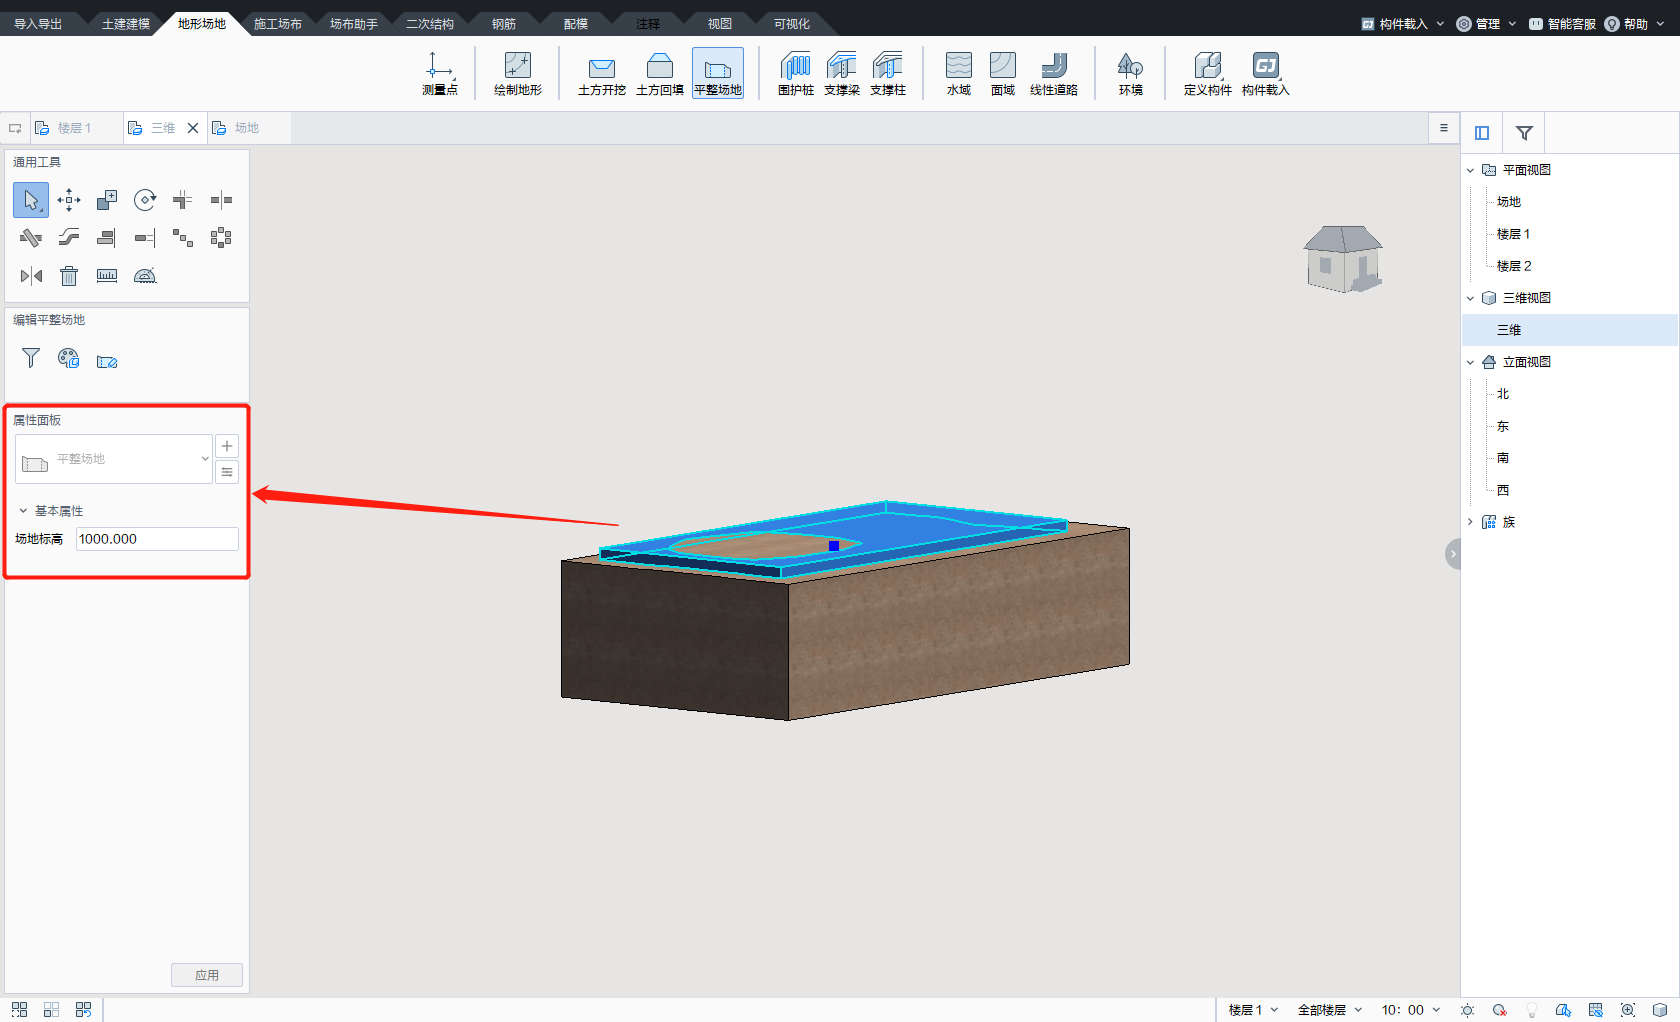Toggle the hidden-grid eye icon in status bar
The image size is (1680, 1022).
point(1595,1010)
